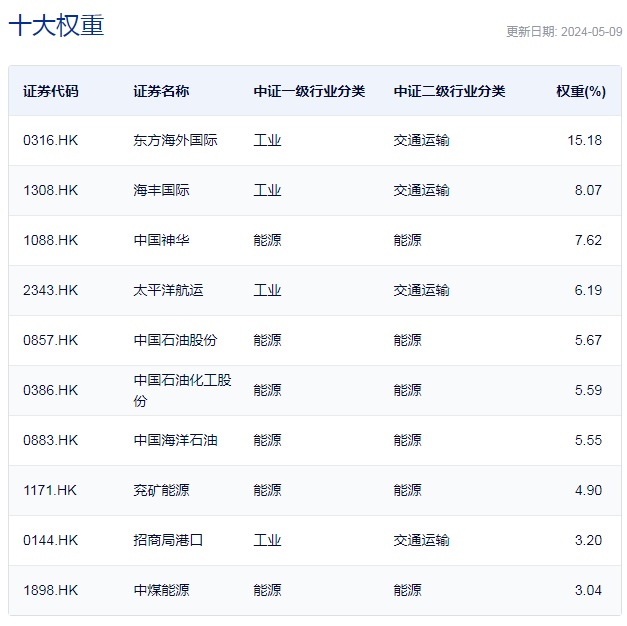627x626 pixels.
Task: Click the 中证一级行业分类 column header
Action: coord(309,91)
